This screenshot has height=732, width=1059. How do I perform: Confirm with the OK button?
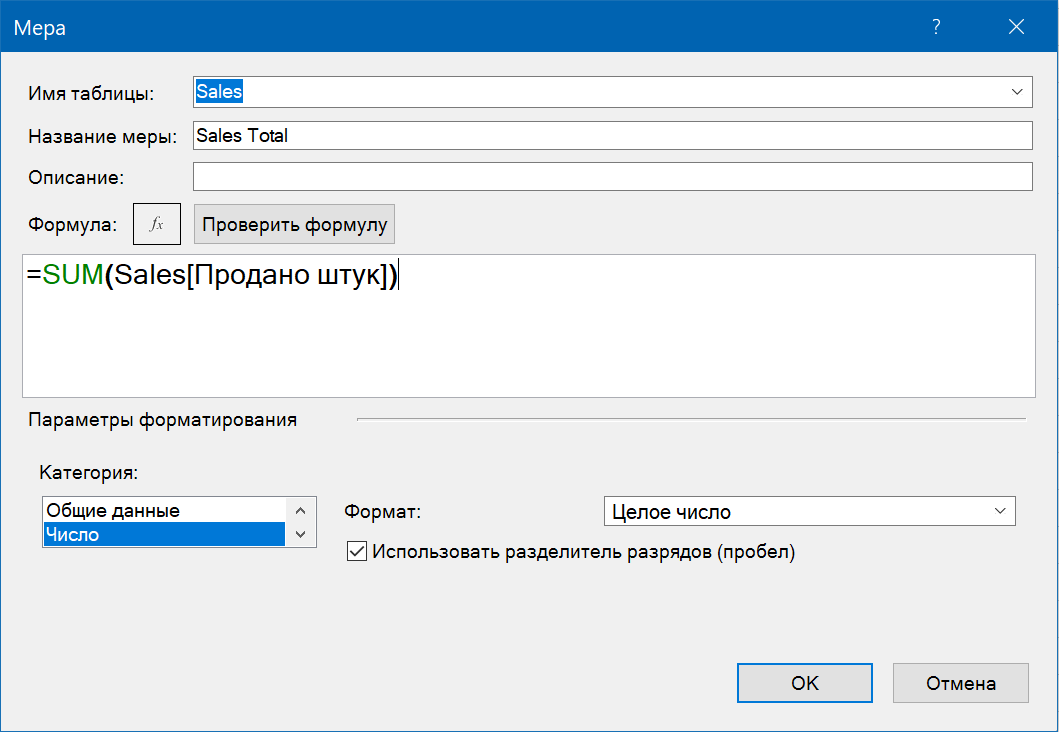[x=804, y=683]
